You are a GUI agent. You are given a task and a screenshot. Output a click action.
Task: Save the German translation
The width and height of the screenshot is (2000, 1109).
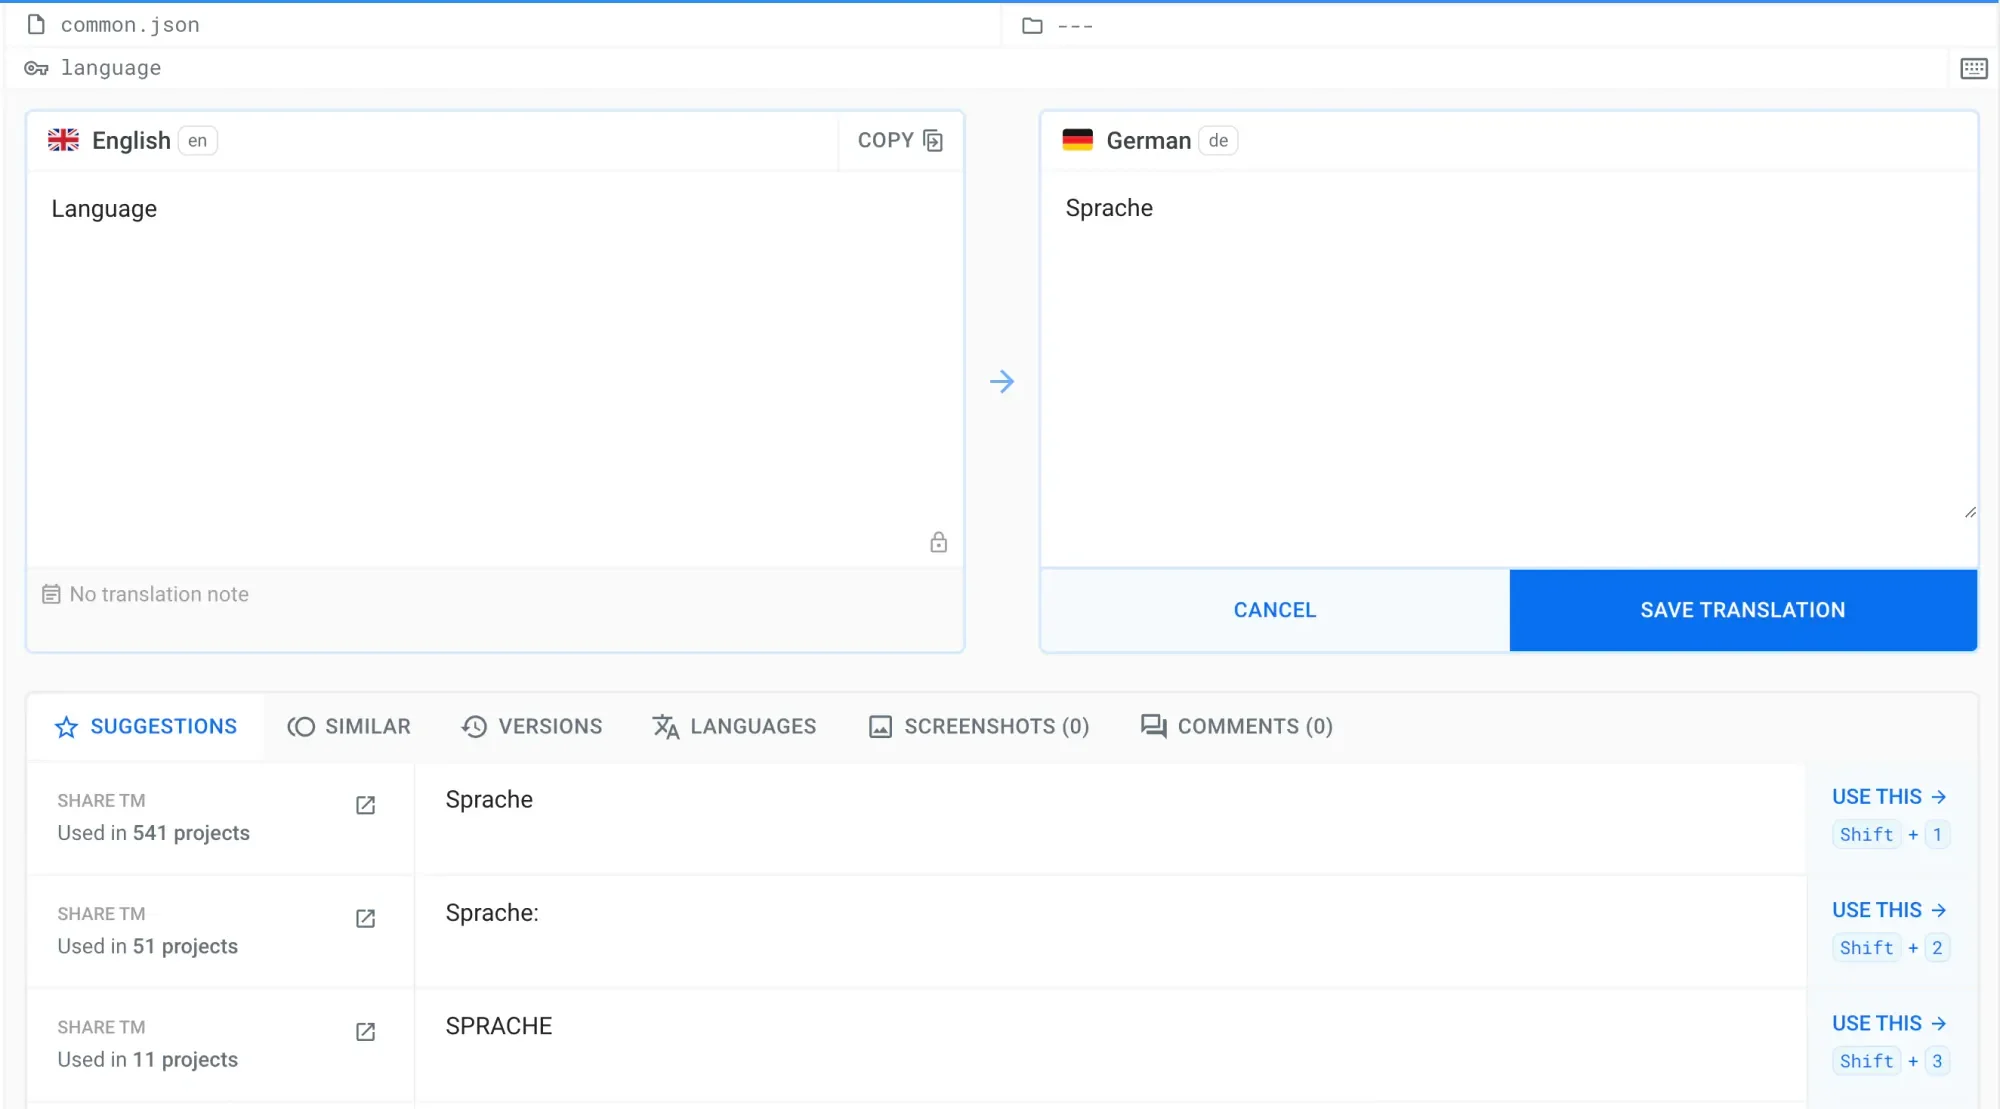(x=1742, y=610)
